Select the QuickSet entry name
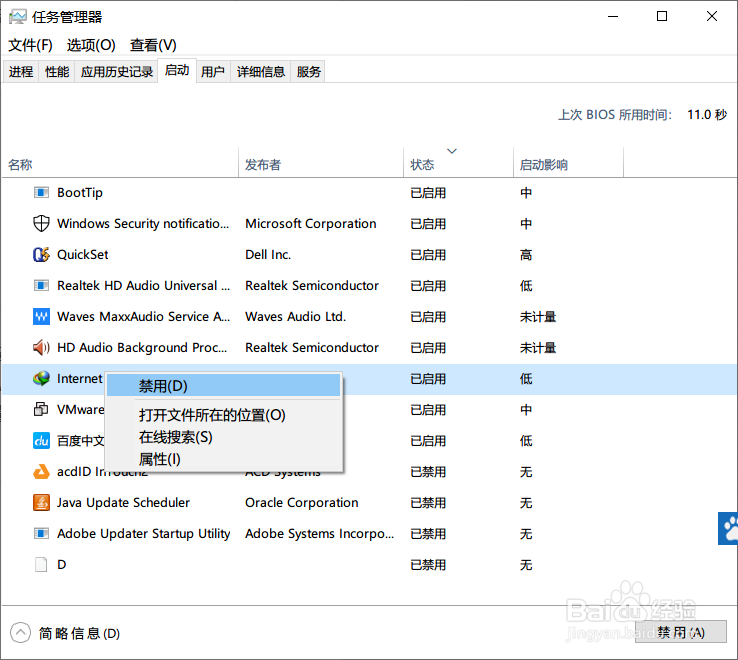 [x=83, y=255]
